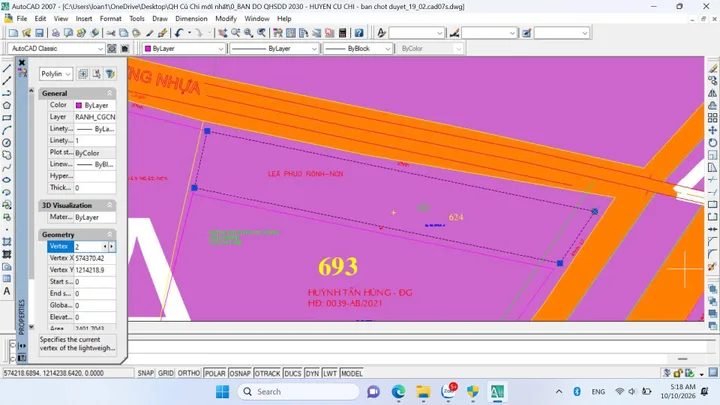720x405 pixels.
Task: Click the Windows Start button
Action: (x=223, y=392)
